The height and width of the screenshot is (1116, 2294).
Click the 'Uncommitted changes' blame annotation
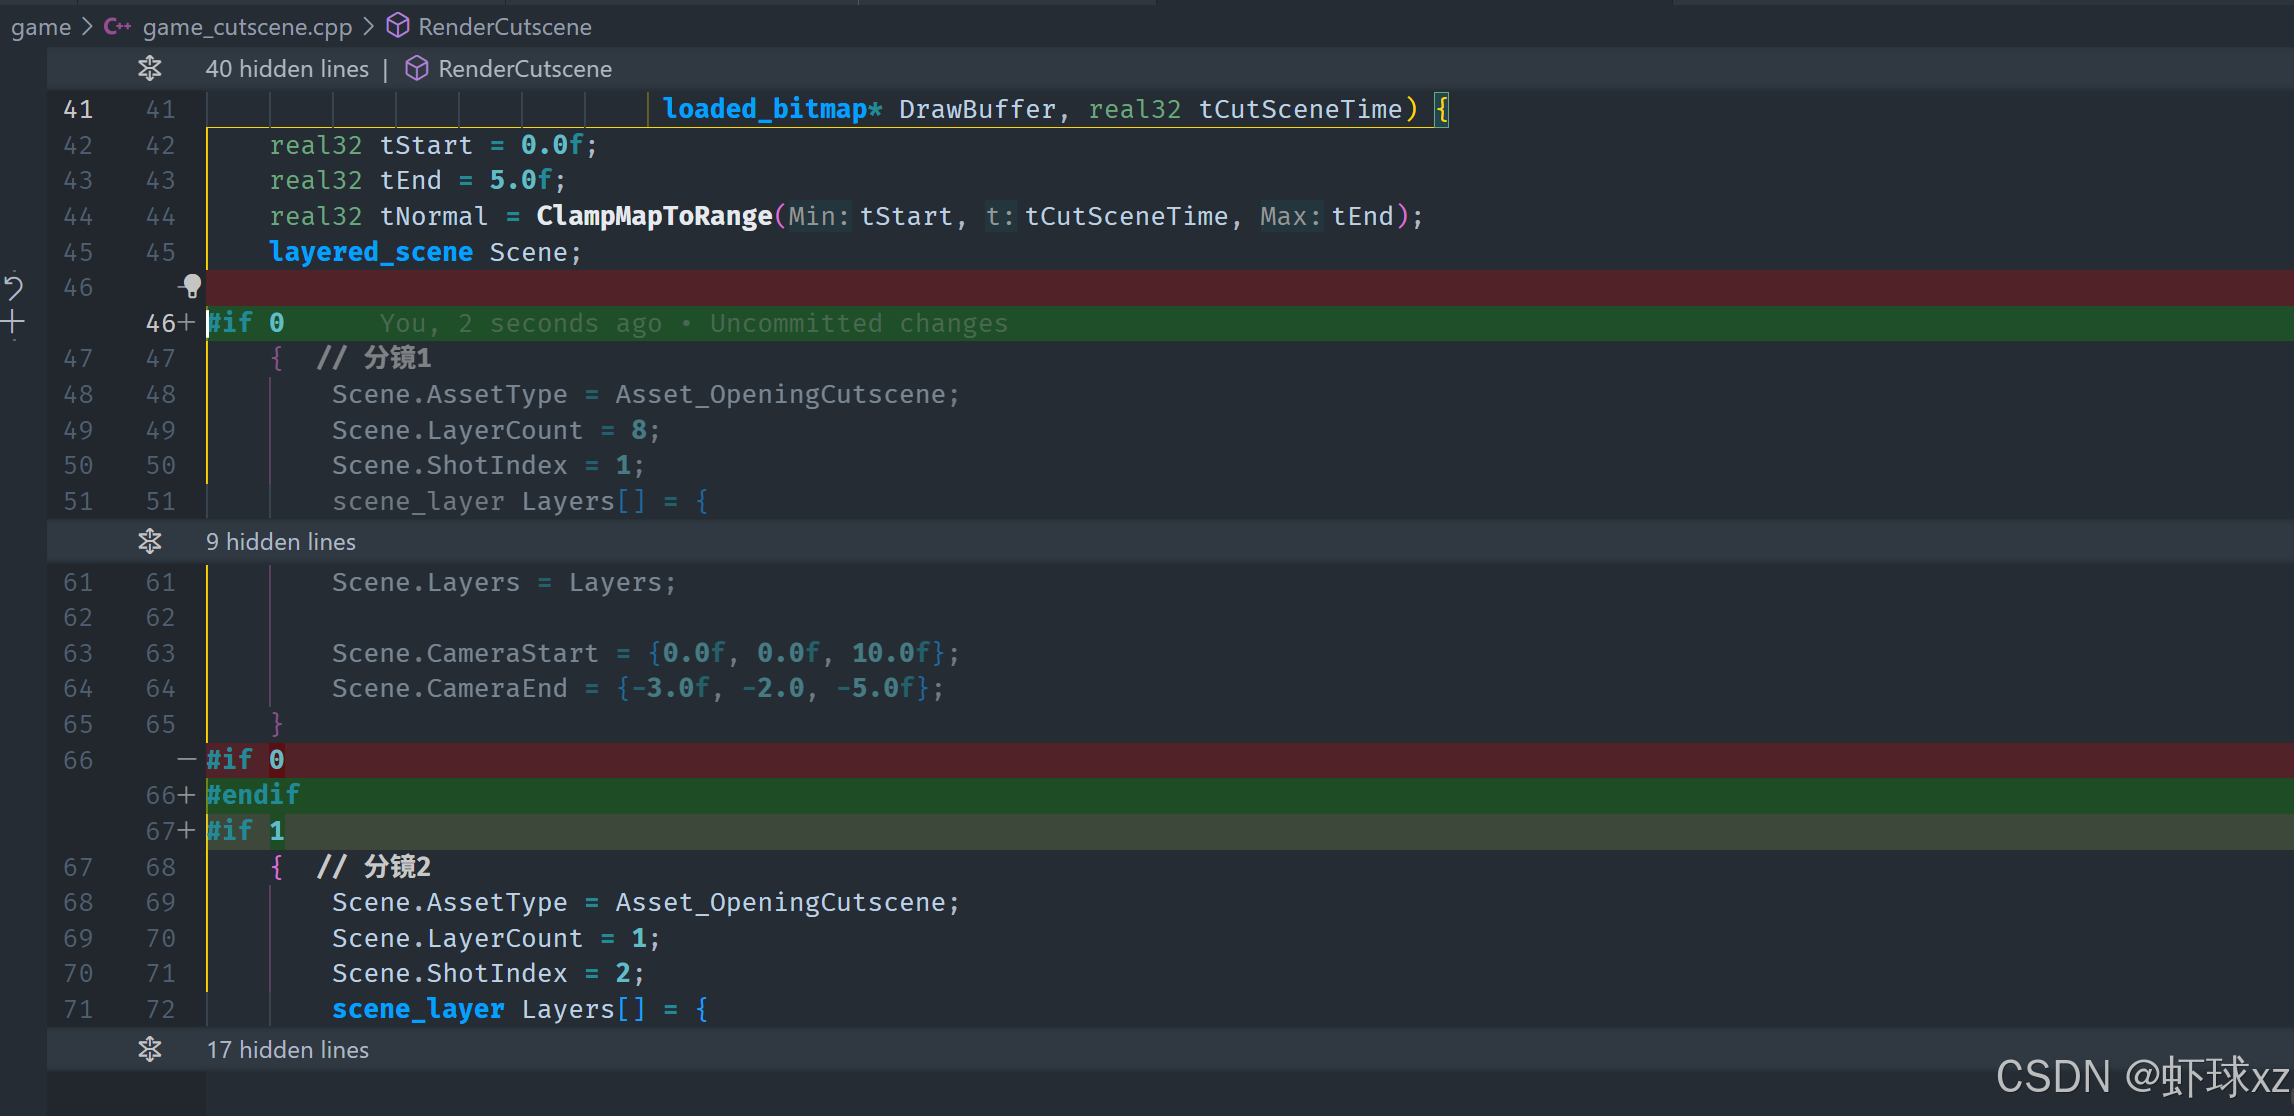coord(858,323)
